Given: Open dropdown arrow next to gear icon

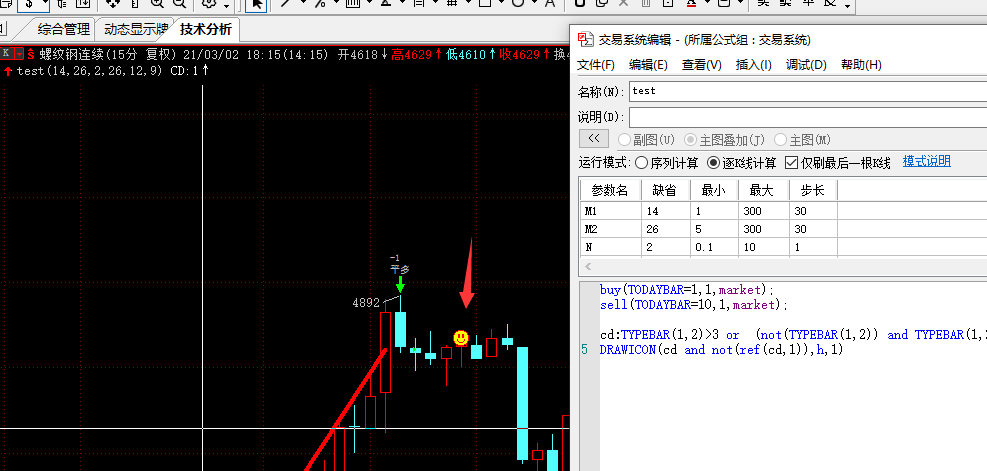Looking at the screenshot, I should [225, 6].
